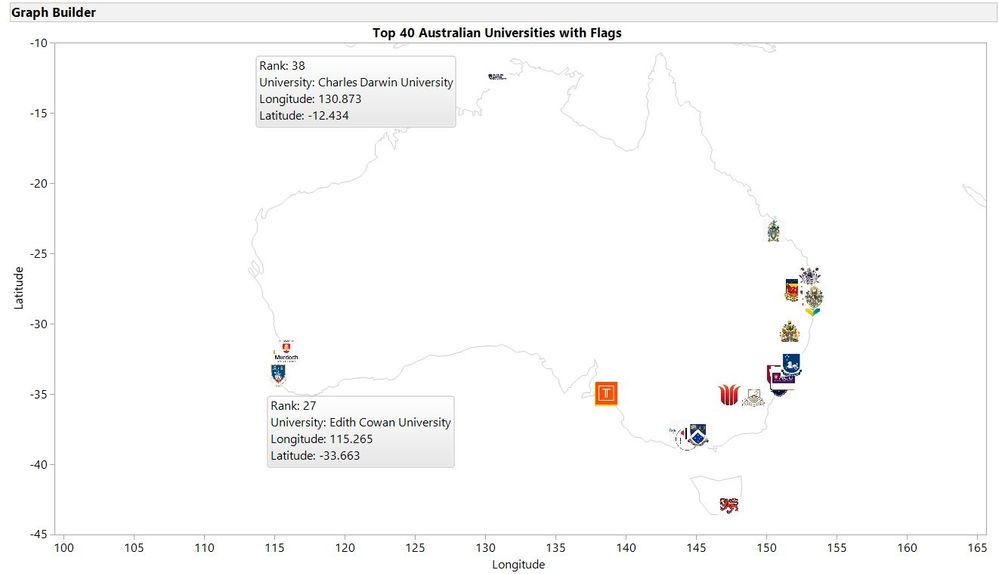999x574 pixels.
Task: Click the Murdoch University logo marker
Action: point(286,351)
